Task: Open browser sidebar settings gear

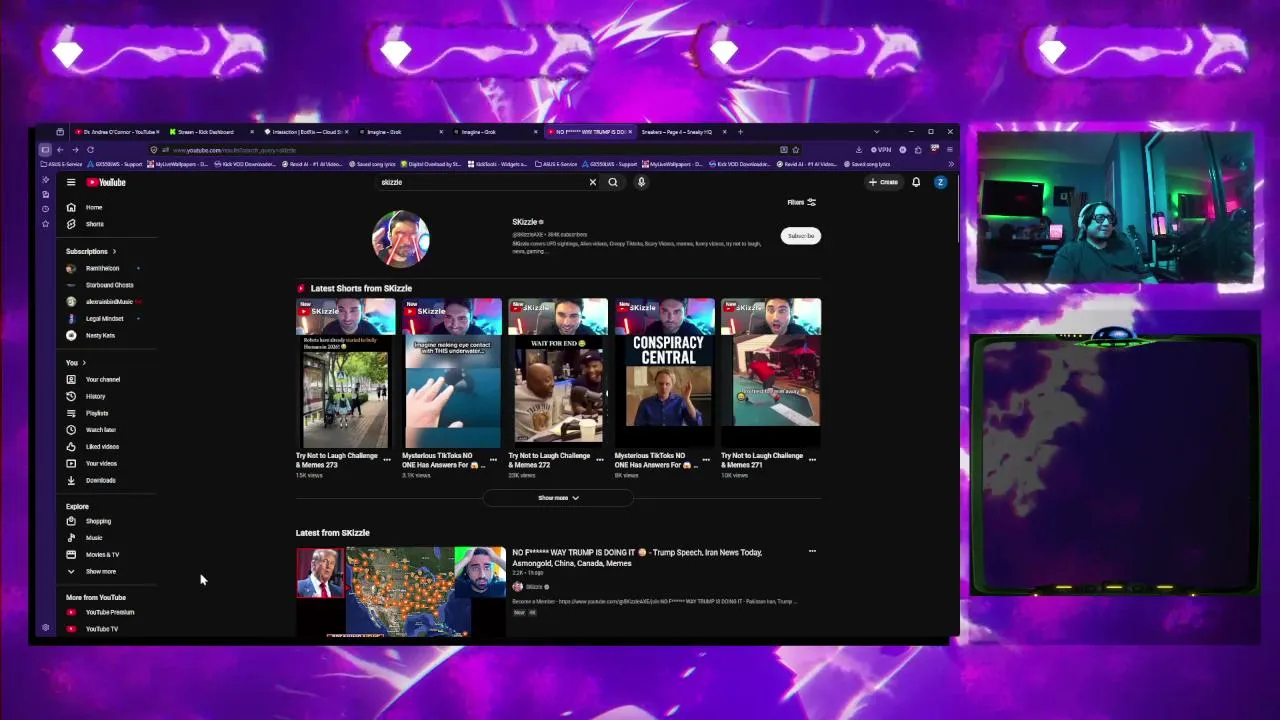Action: (45, 628)
